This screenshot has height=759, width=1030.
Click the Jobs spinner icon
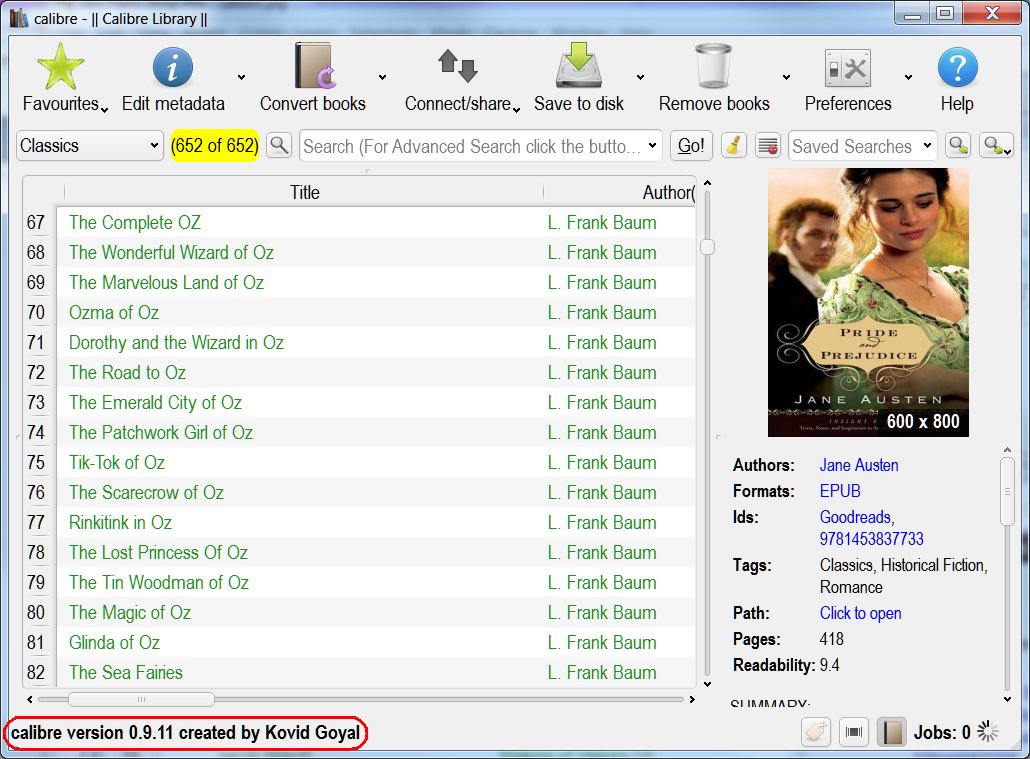click(987, 731)
